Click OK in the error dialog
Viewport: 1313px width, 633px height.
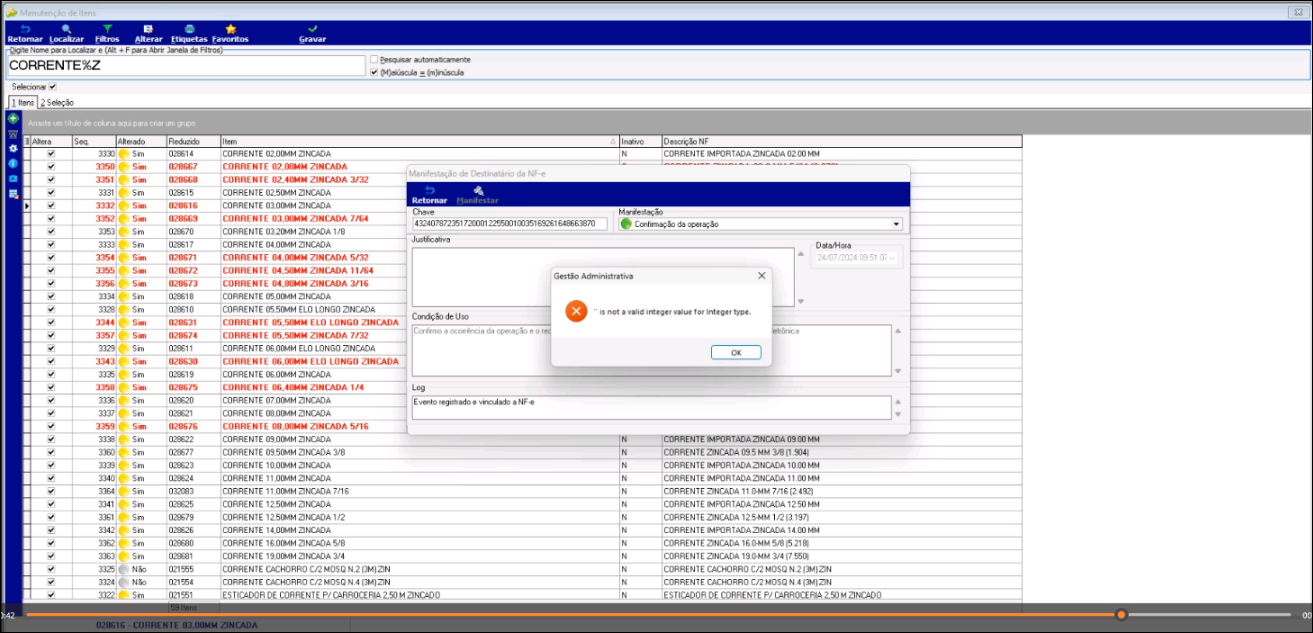(x=736, y=353)
